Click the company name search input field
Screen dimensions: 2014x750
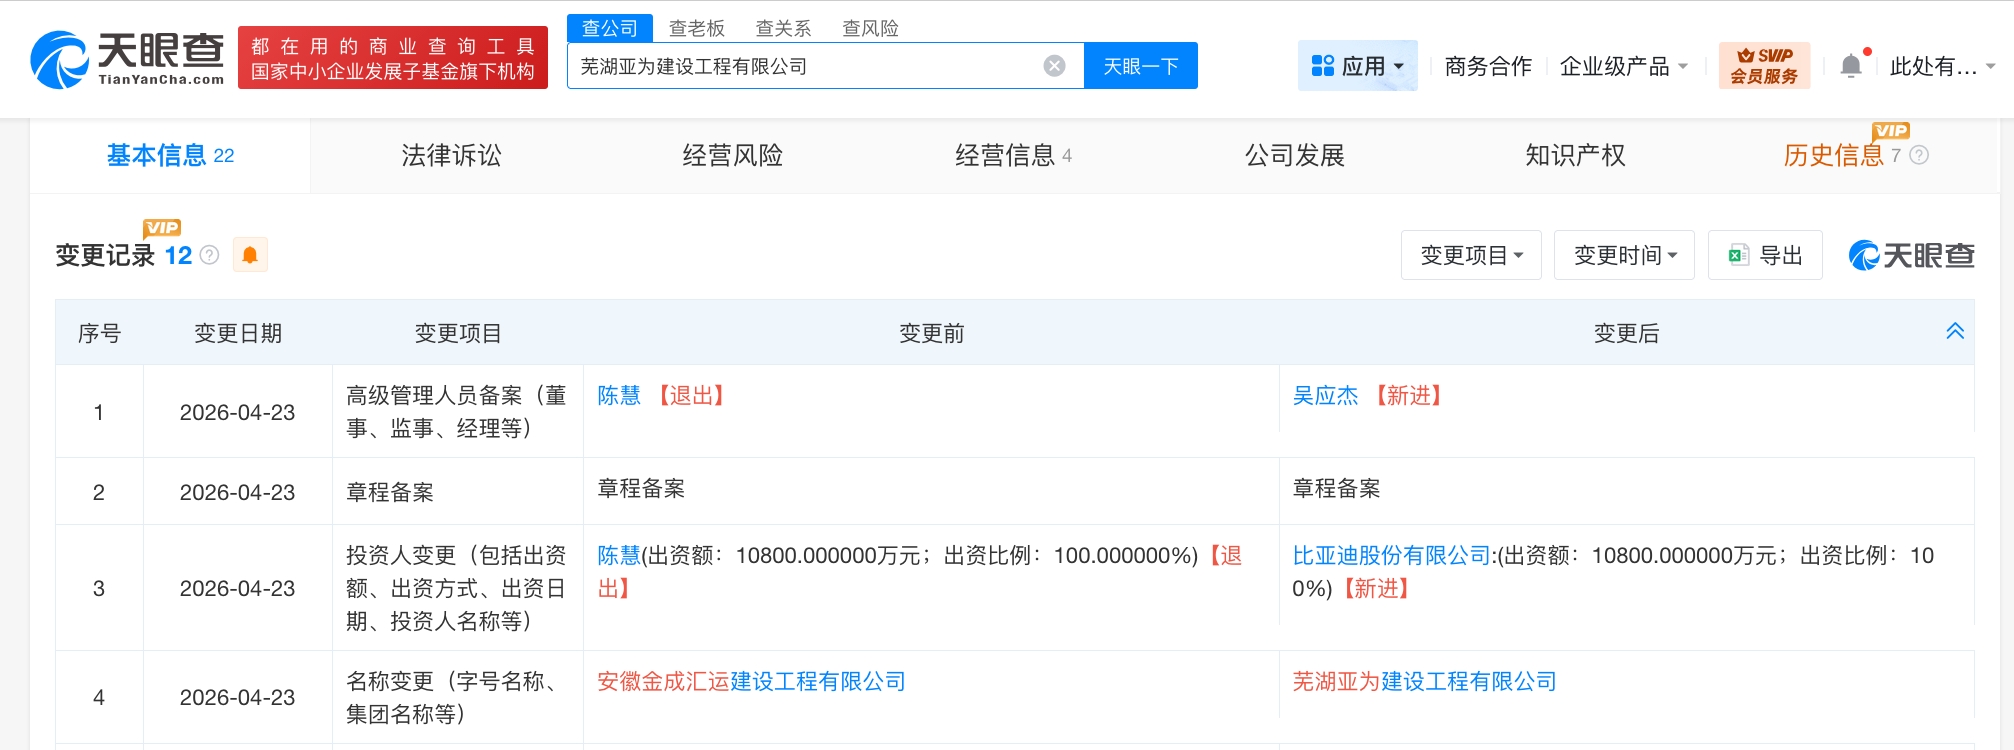pos(800,66)
